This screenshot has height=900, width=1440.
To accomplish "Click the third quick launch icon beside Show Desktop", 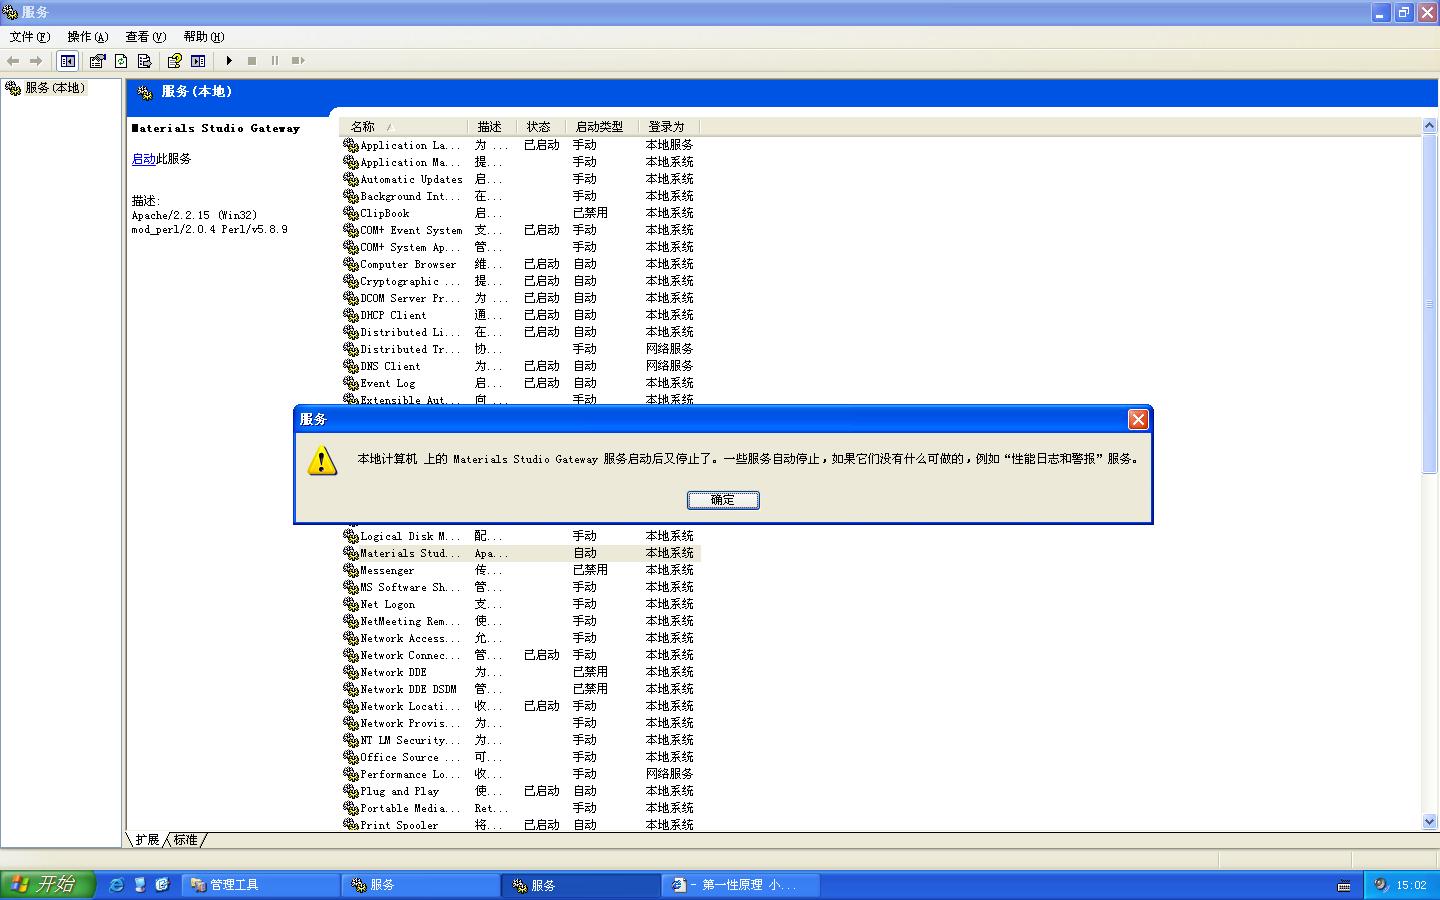I will coord(162,885).
